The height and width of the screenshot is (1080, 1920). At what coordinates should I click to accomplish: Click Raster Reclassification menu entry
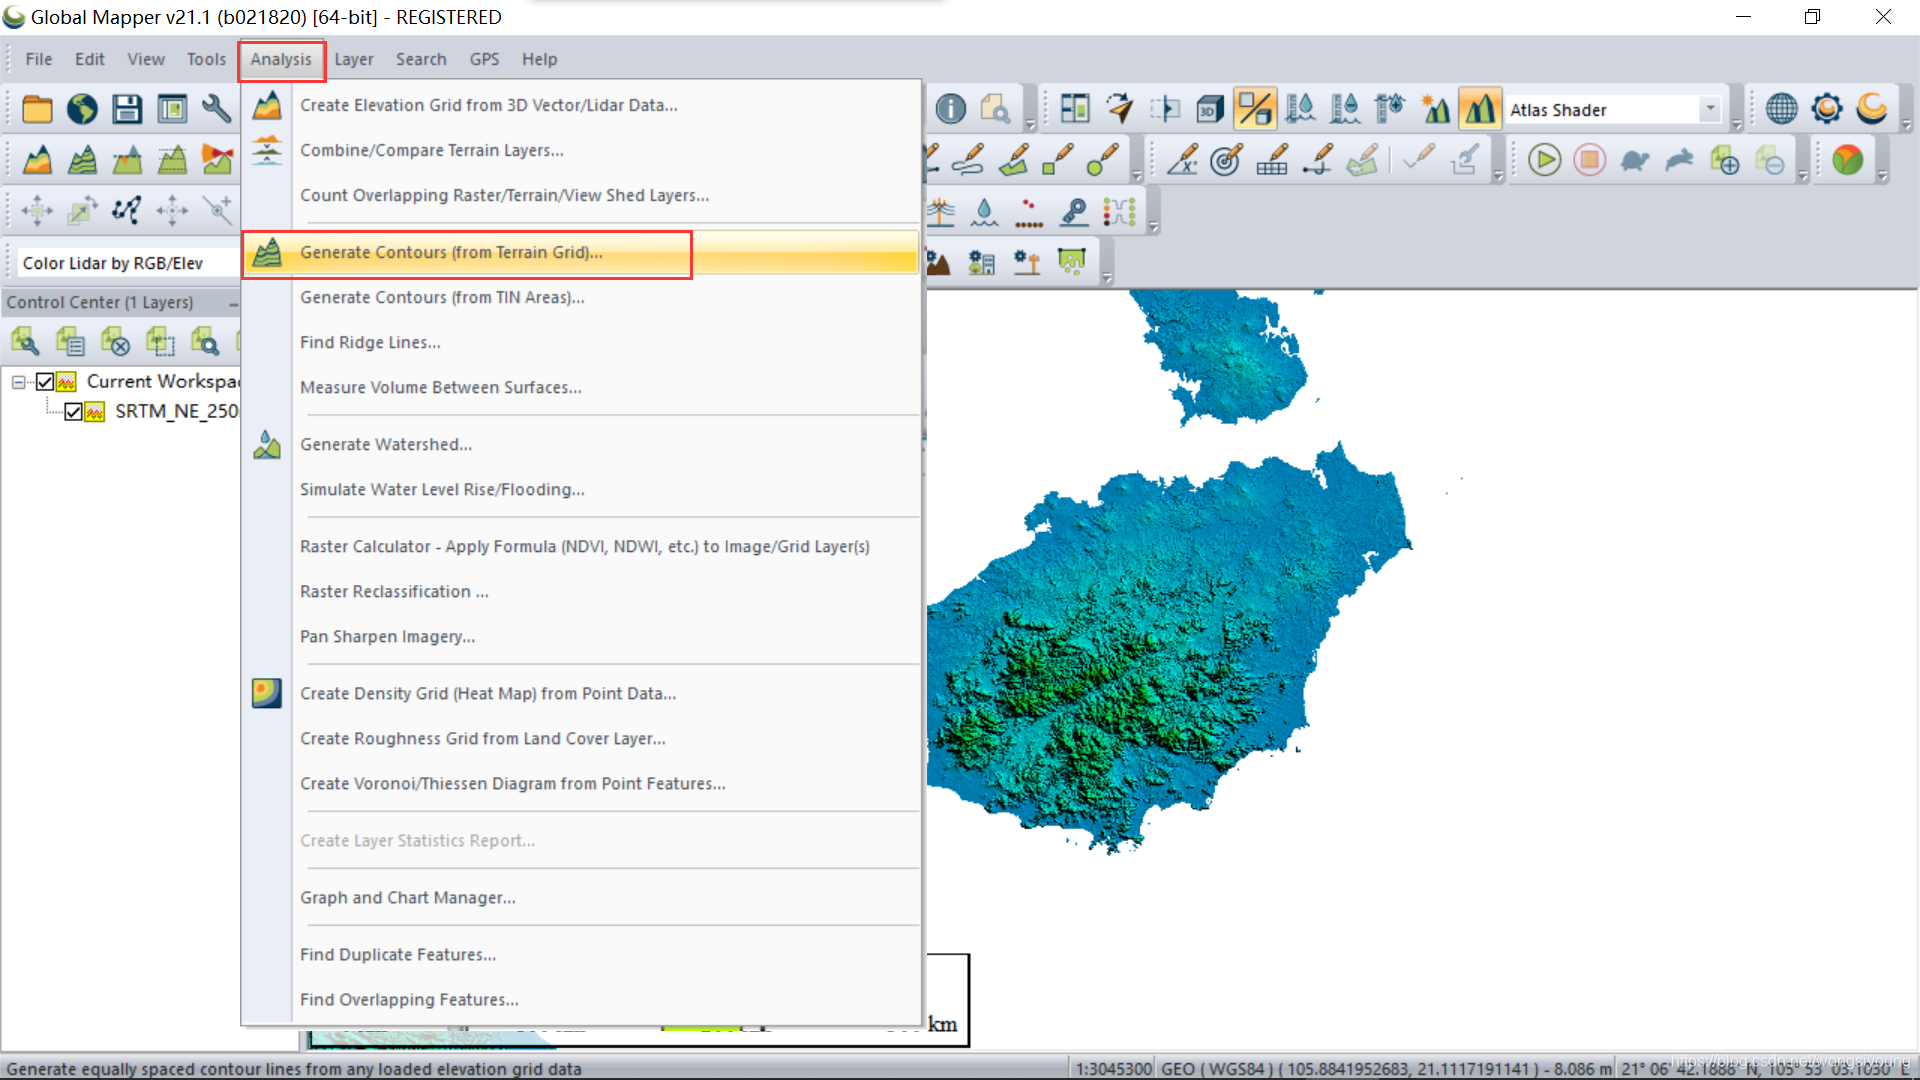(x=394, y=591)
